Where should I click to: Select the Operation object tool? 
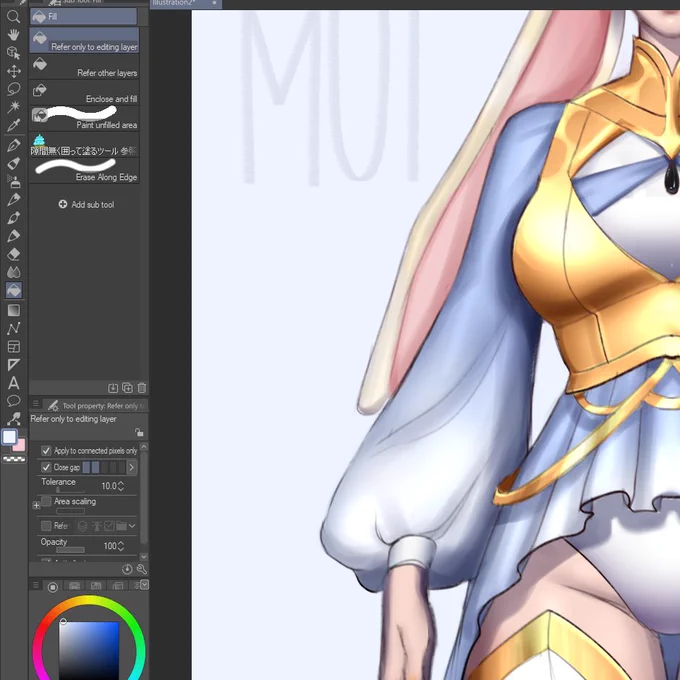click(x=13, y=53)
